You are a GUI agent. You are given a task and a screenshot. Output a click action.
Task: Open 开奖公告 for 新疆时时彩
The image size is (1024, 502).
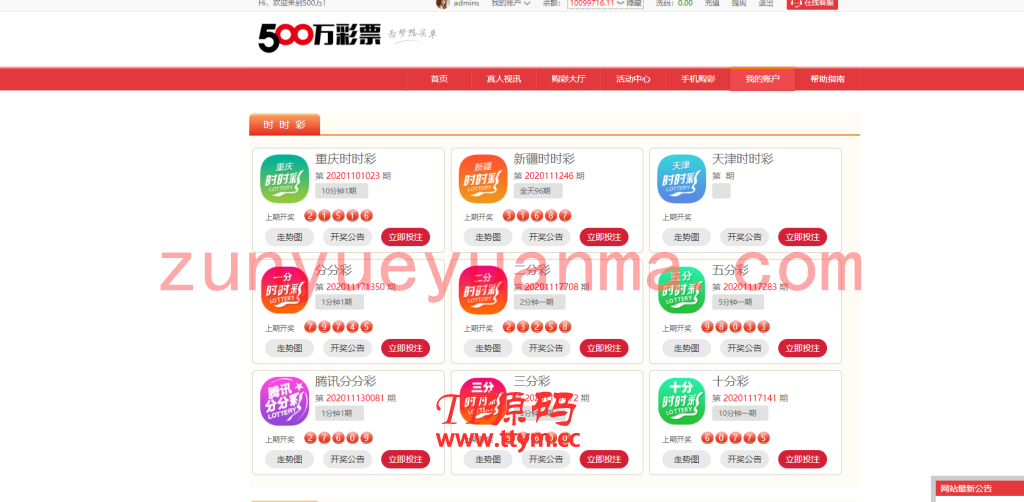click(x=546, y=237)
